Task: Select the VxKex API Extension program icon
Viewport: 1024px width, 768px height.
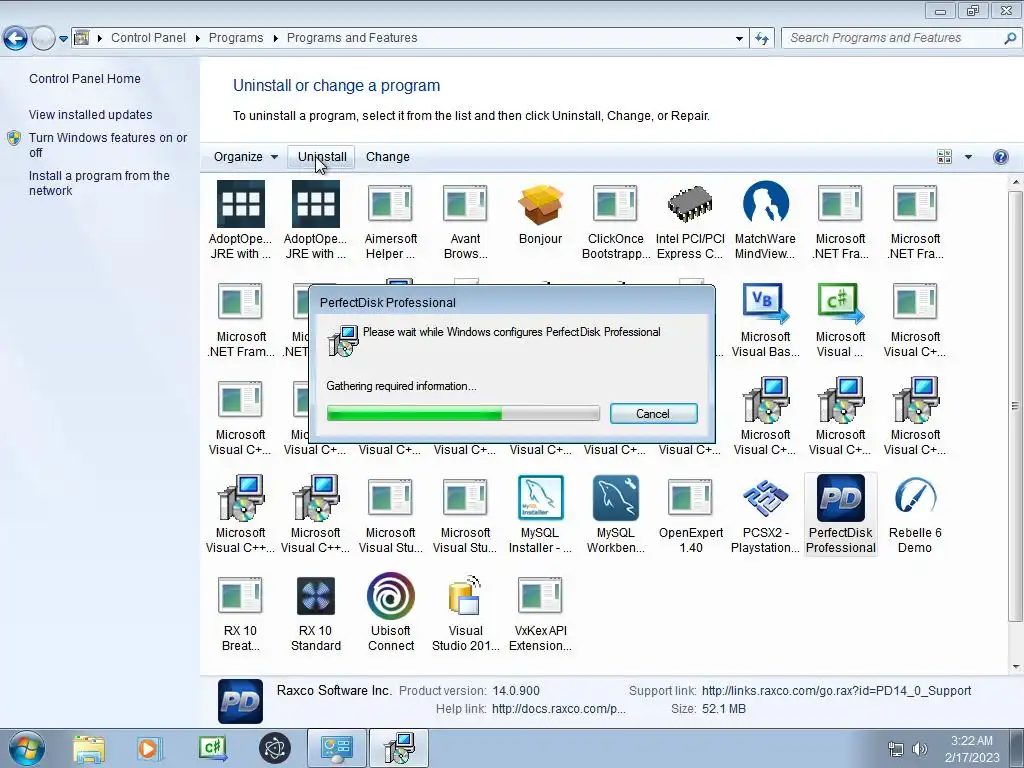Action: (540, 596)
